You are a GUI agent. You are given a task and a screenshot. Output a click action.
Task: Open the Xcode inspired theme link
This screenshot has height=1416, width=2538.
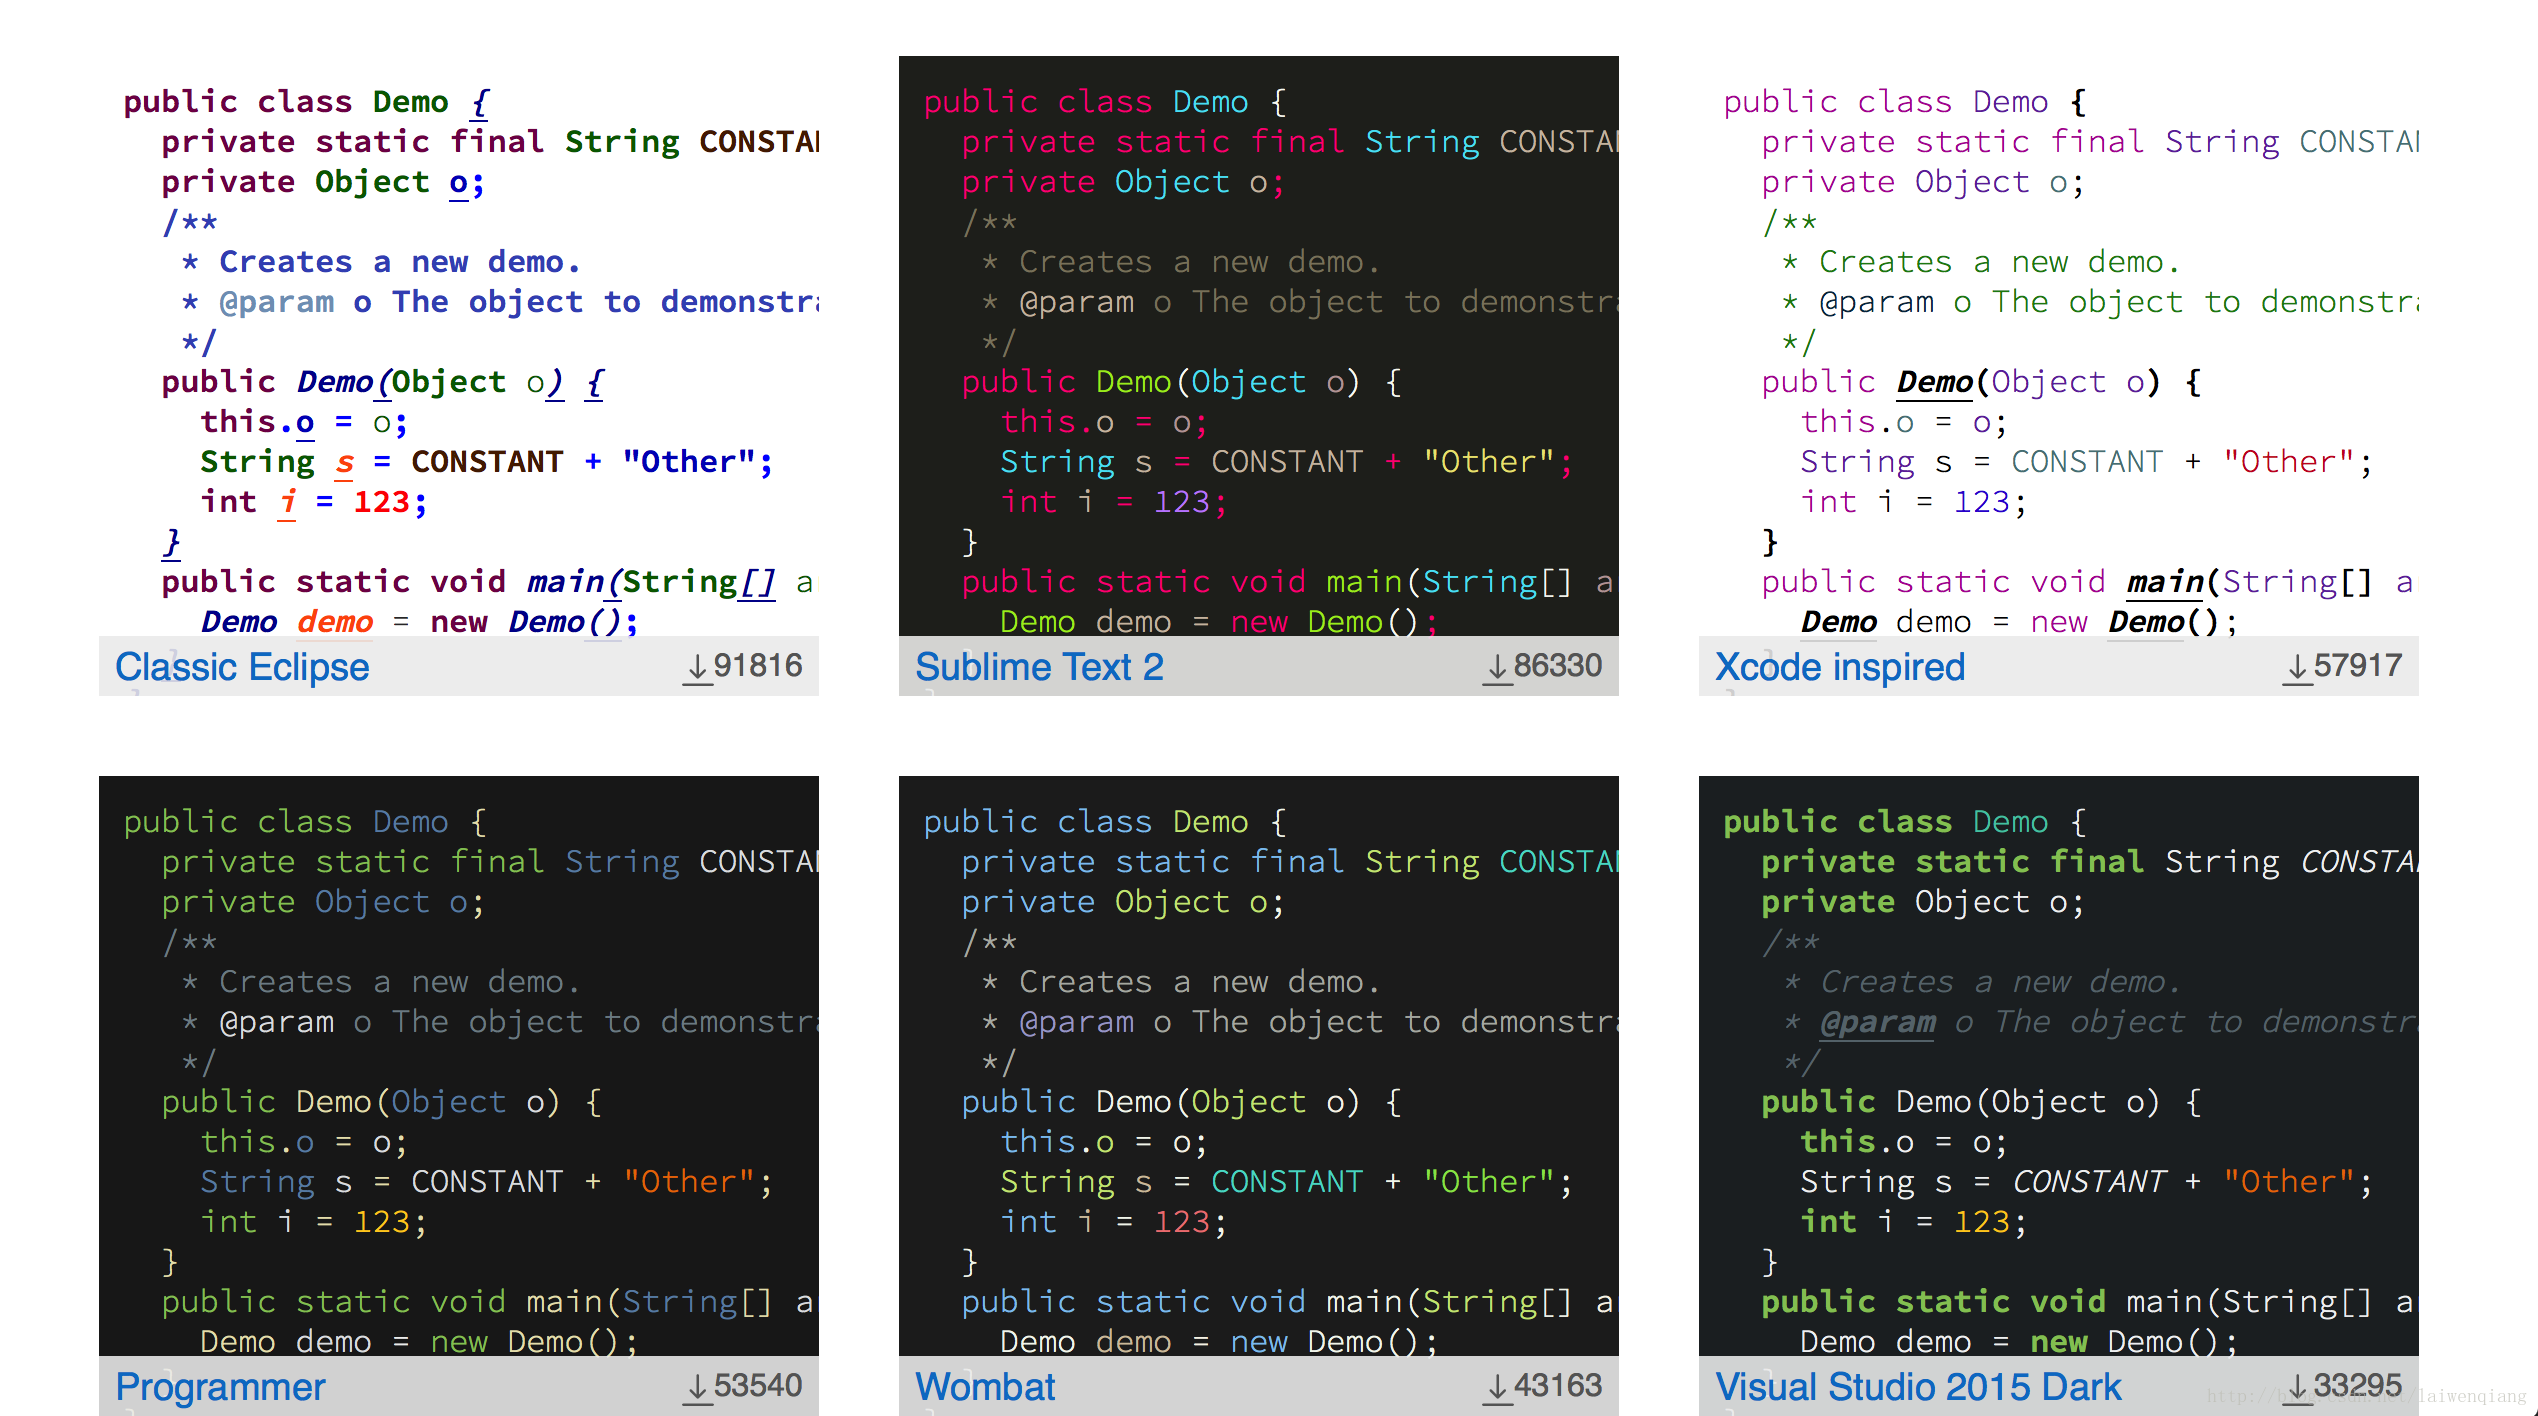tap(1840, 667)
